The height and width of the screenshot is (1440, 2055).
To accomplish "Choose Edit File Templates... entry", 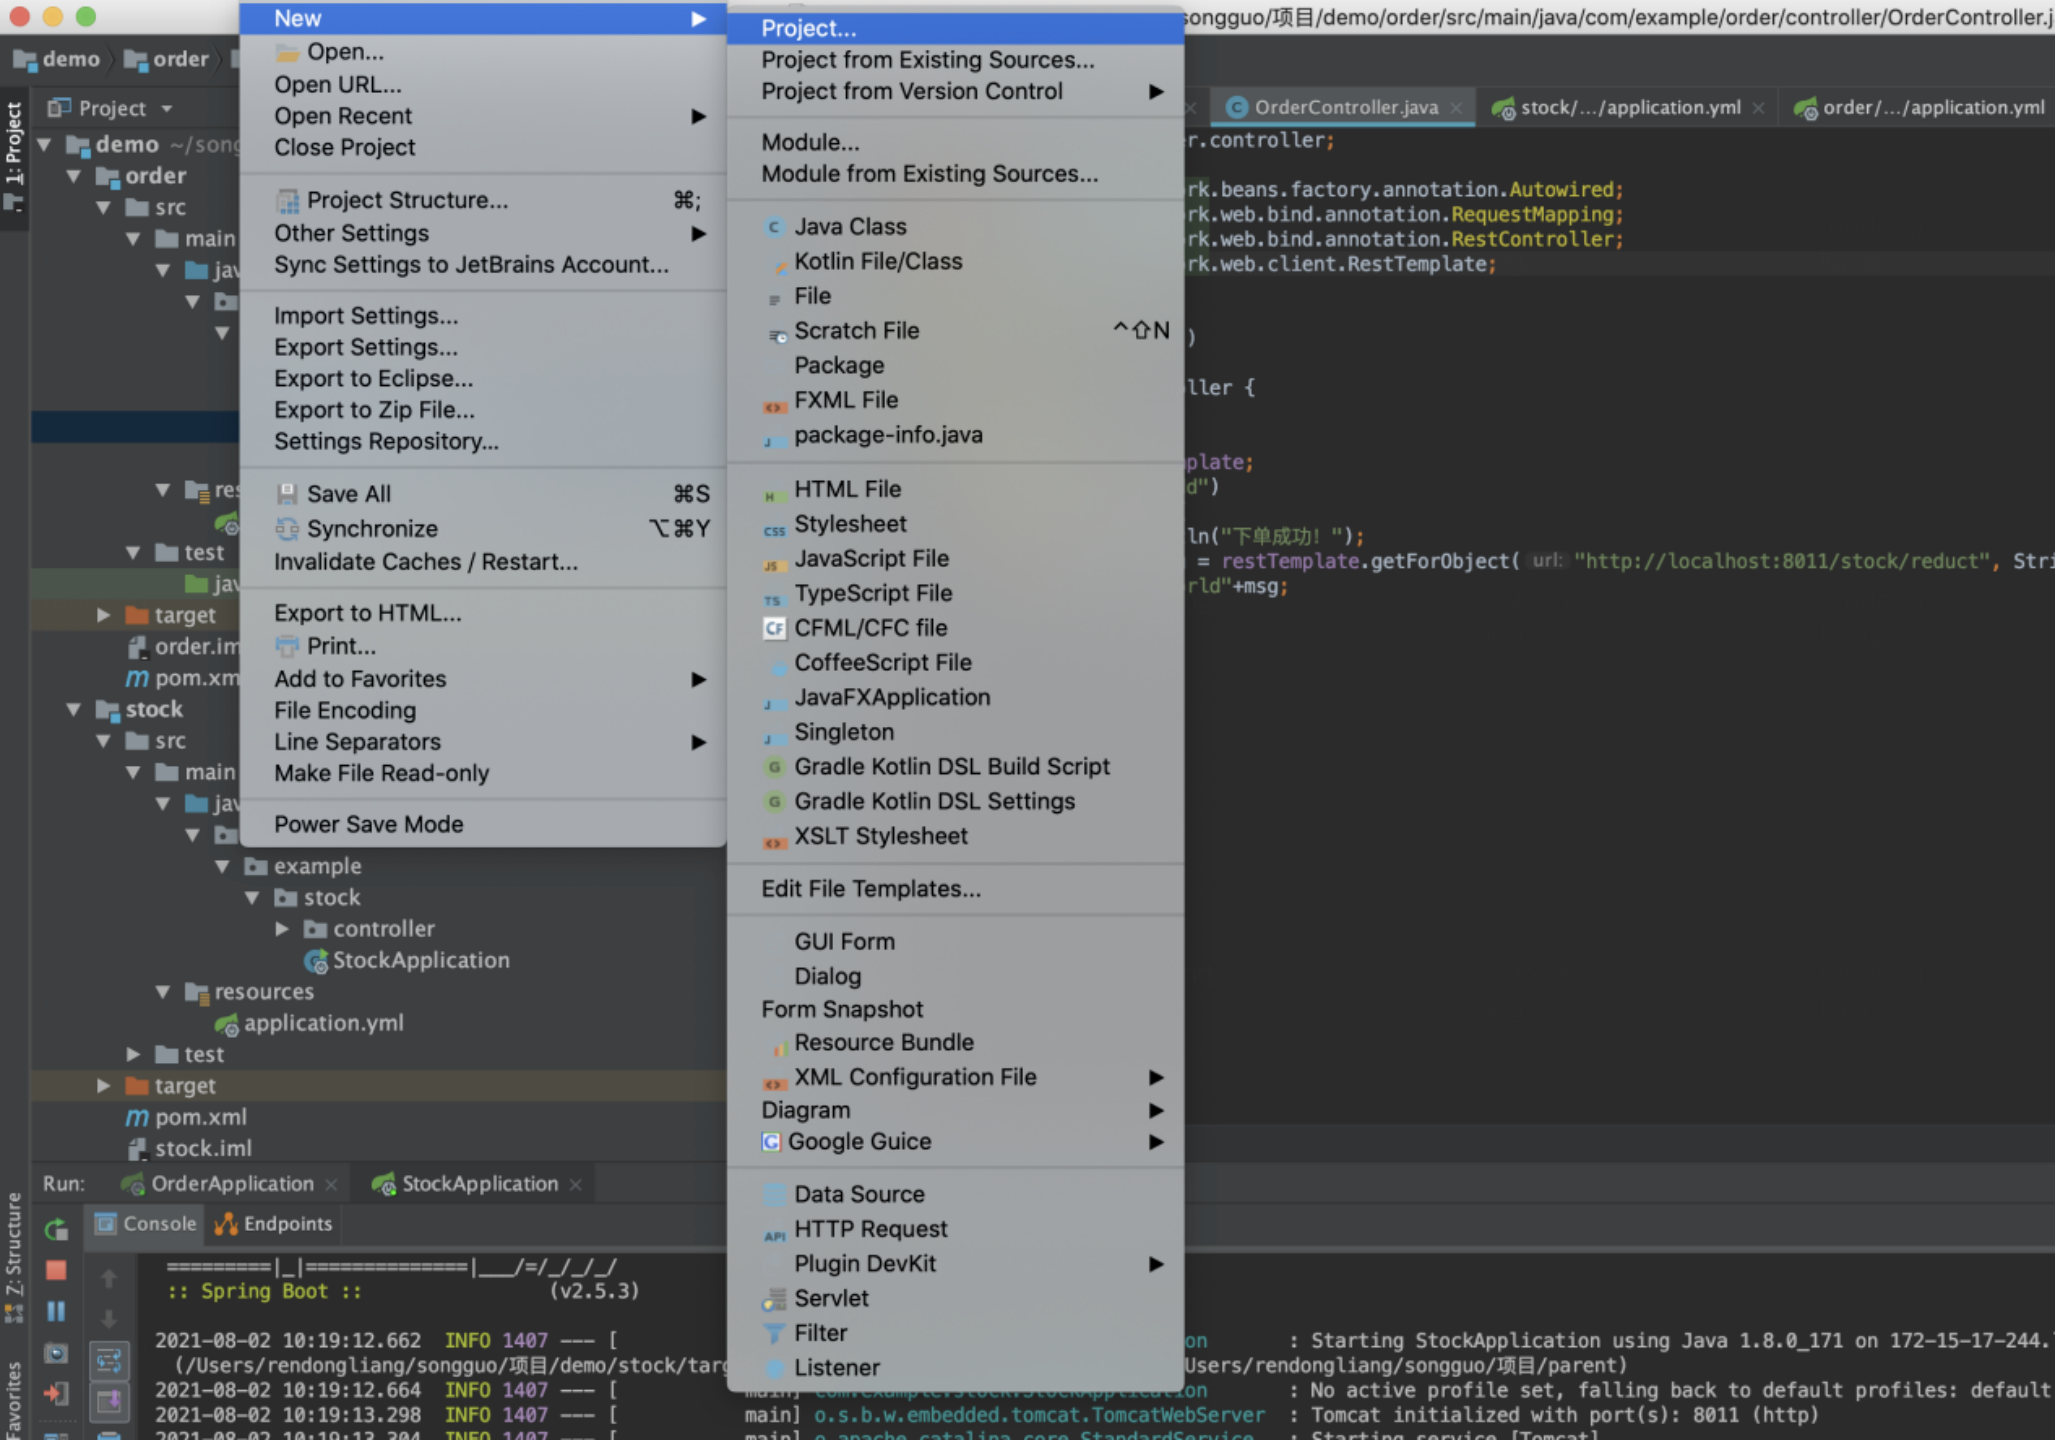I will tap(956, 889).
